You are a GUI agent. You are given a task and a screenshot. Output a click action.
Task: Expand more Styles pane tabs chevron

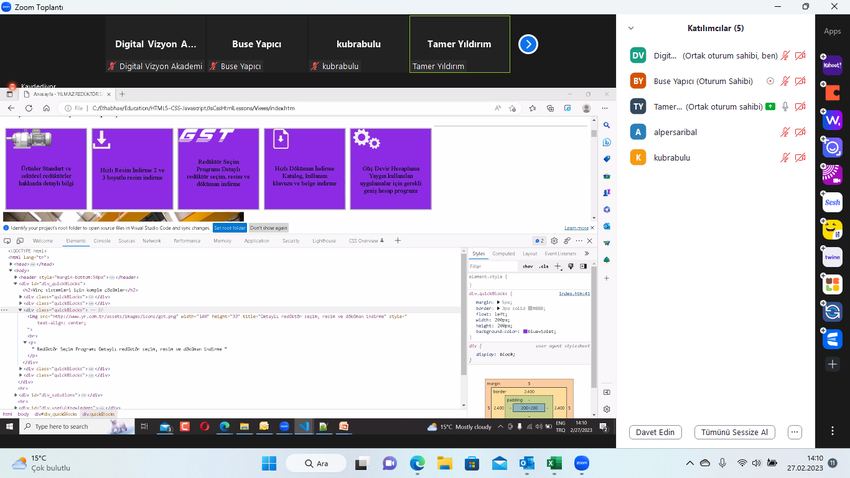click(x=587, y=253)
